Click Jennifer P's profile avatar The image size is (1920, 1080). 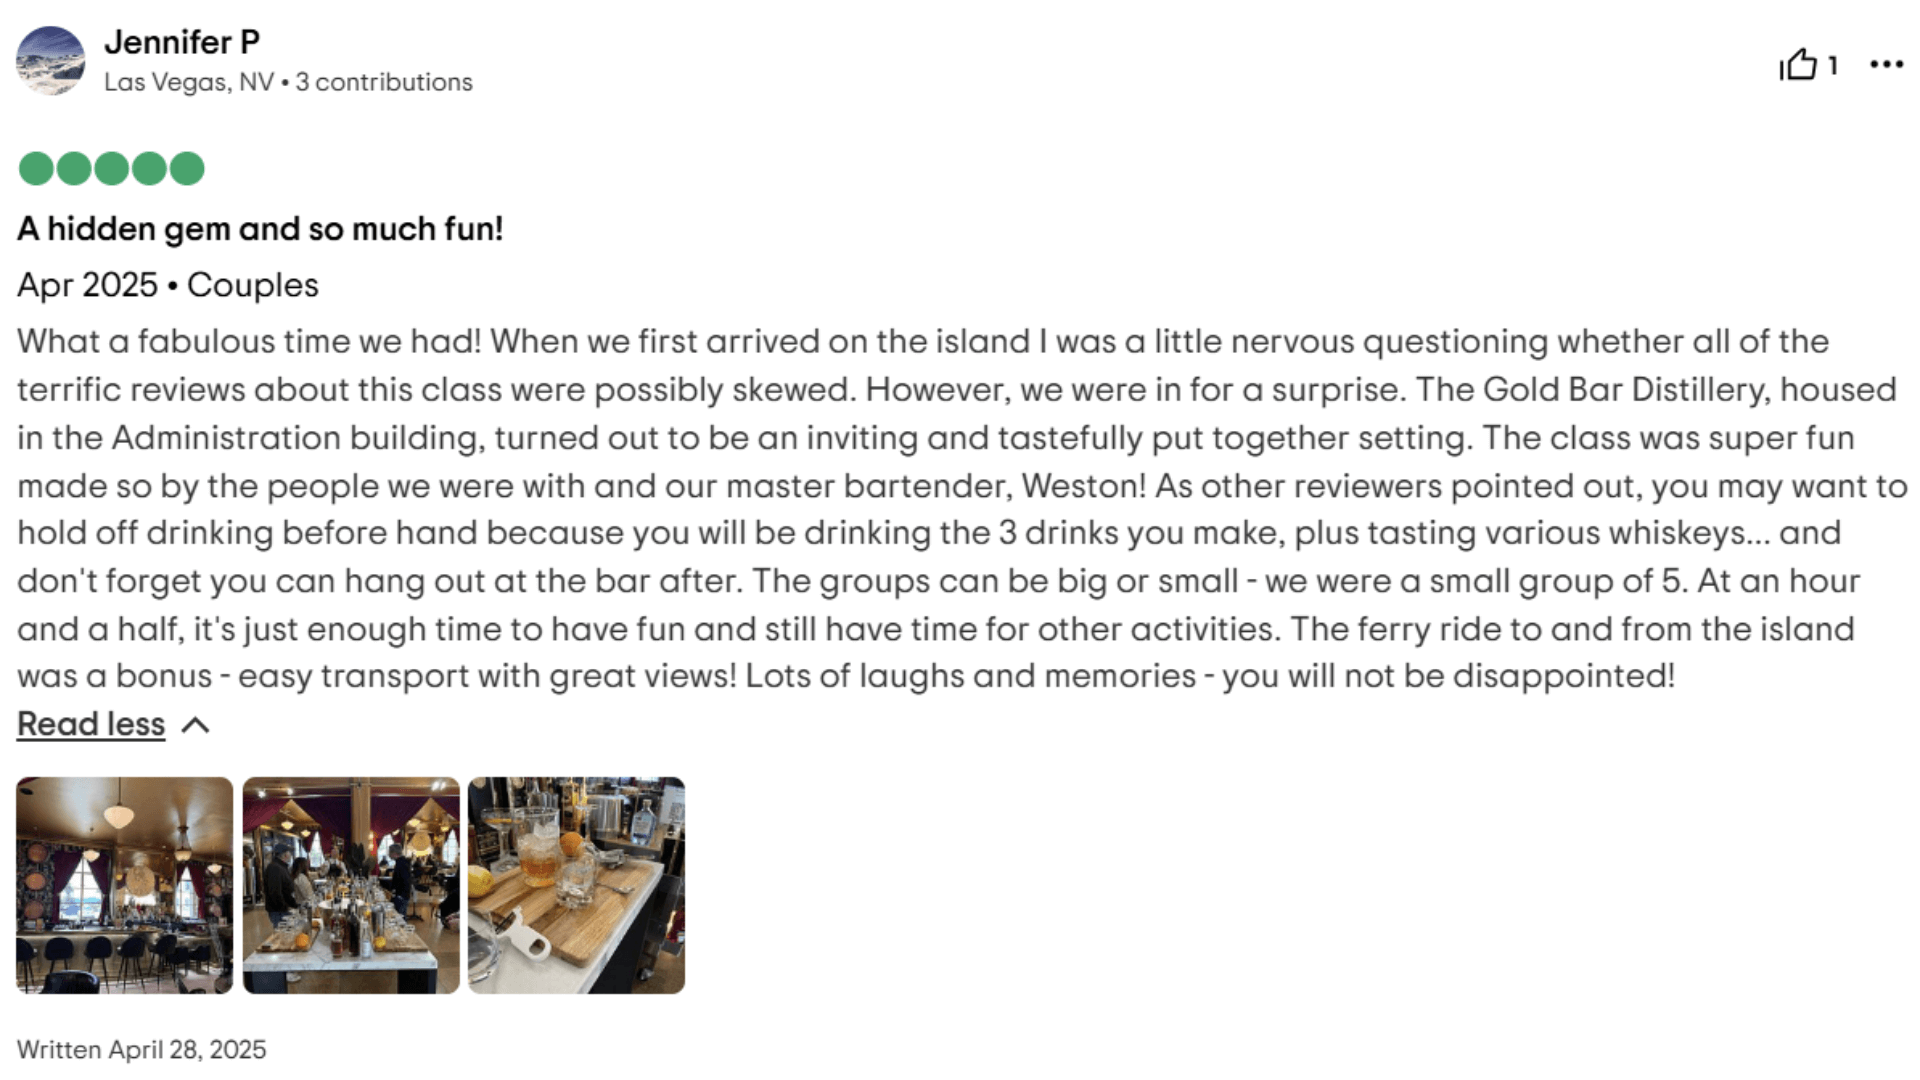51,61
